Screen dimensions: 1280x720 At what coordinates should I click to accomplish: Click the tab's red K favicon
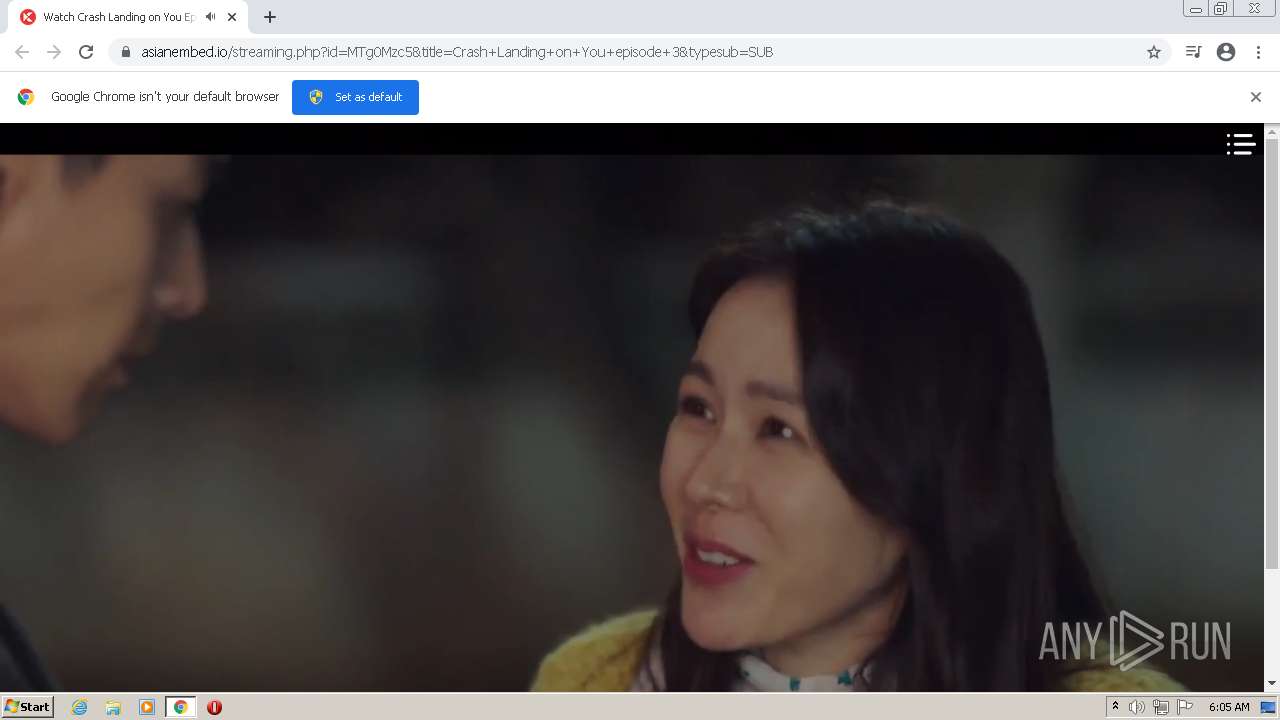coord(28,17)
